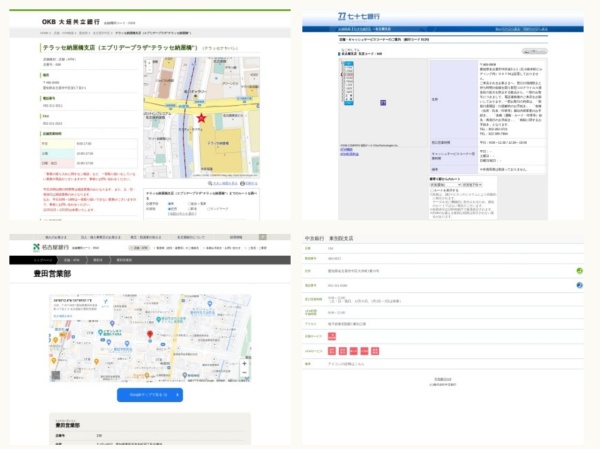The height and width of the screenshot is (450, 600).
Task: Click green map icon in Chukyo address row
Action: [x=579, y=271]
